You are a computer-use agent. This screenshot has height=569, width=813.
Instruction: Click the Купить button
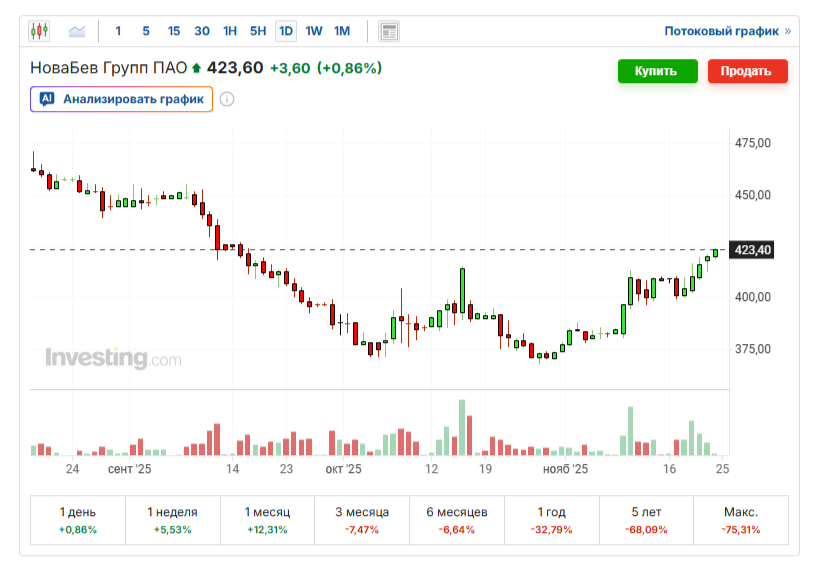tap(657, 71)
